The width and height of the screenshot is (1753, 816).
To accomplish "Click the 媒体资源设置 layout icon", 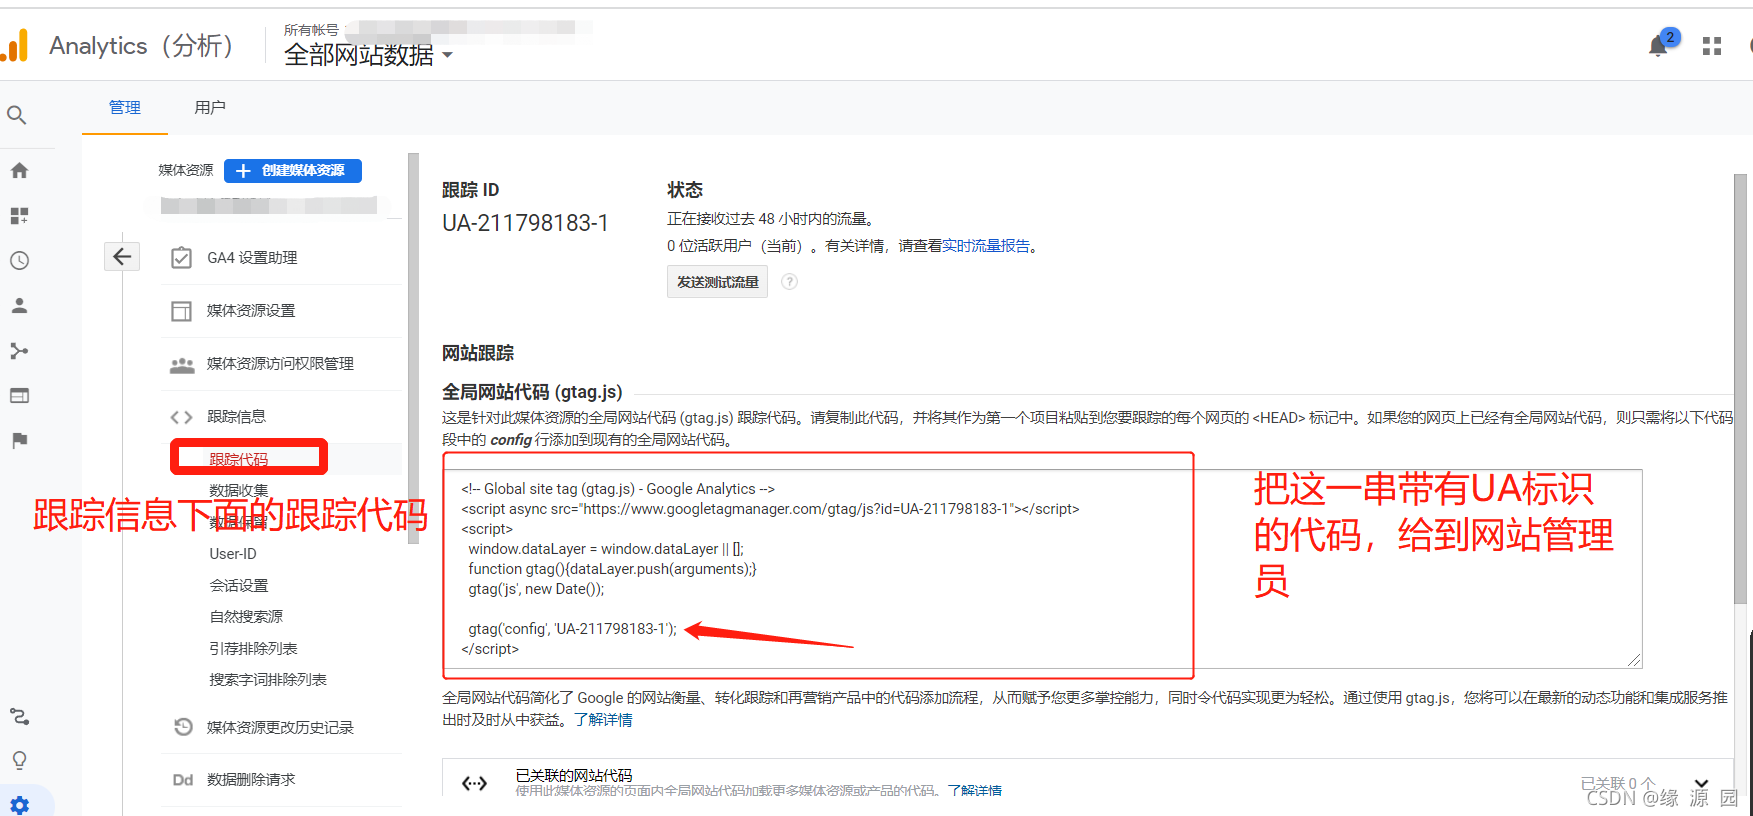I will click(181, 311).
